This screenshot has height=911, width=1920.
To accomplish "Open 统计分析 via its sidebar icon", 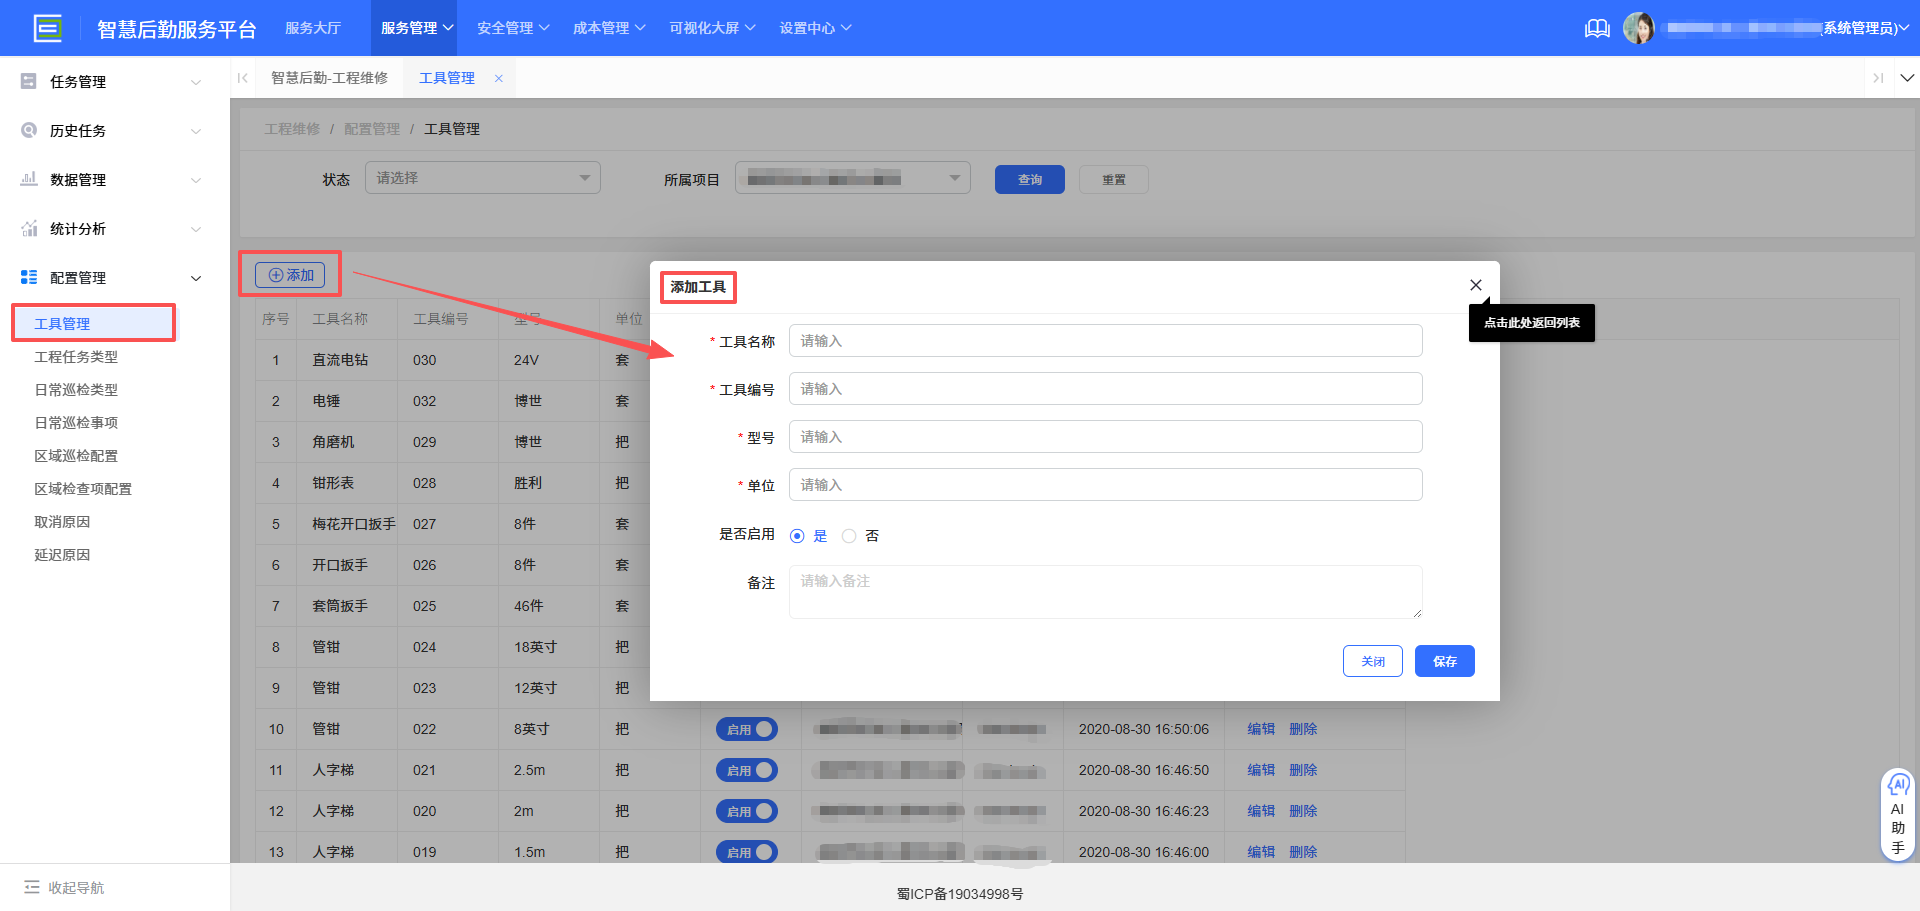I will point(28,228).
